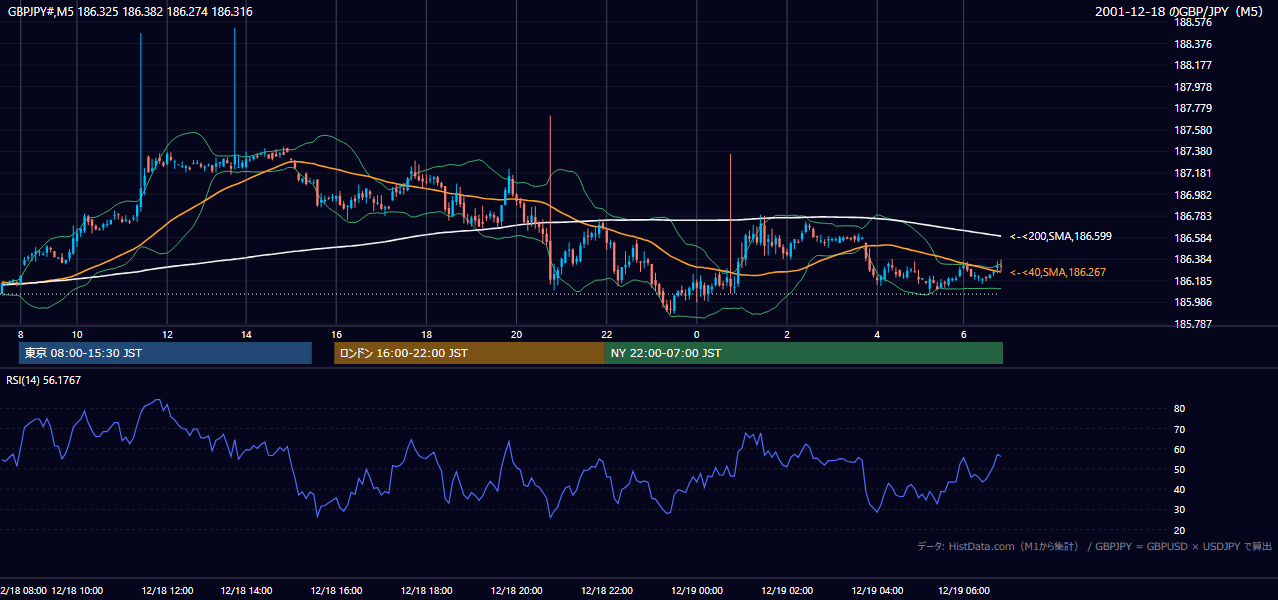
Task: Click the RSI scale value 60
Action: [1179, 449]
